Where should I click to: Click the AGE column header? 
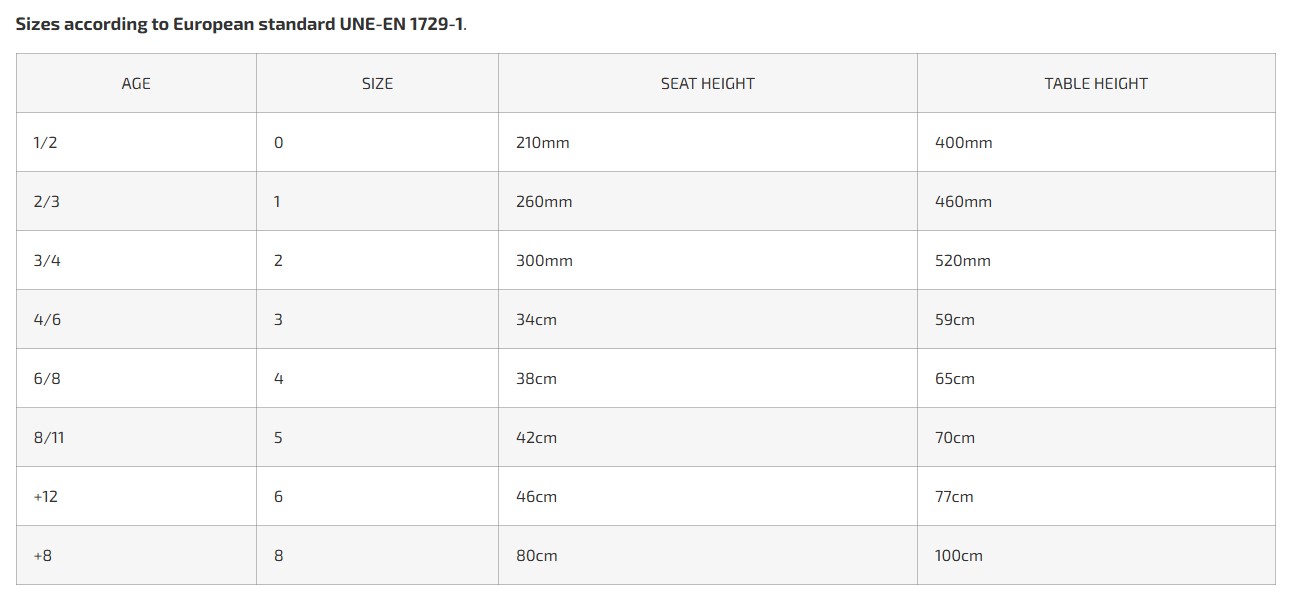point(136,84)
